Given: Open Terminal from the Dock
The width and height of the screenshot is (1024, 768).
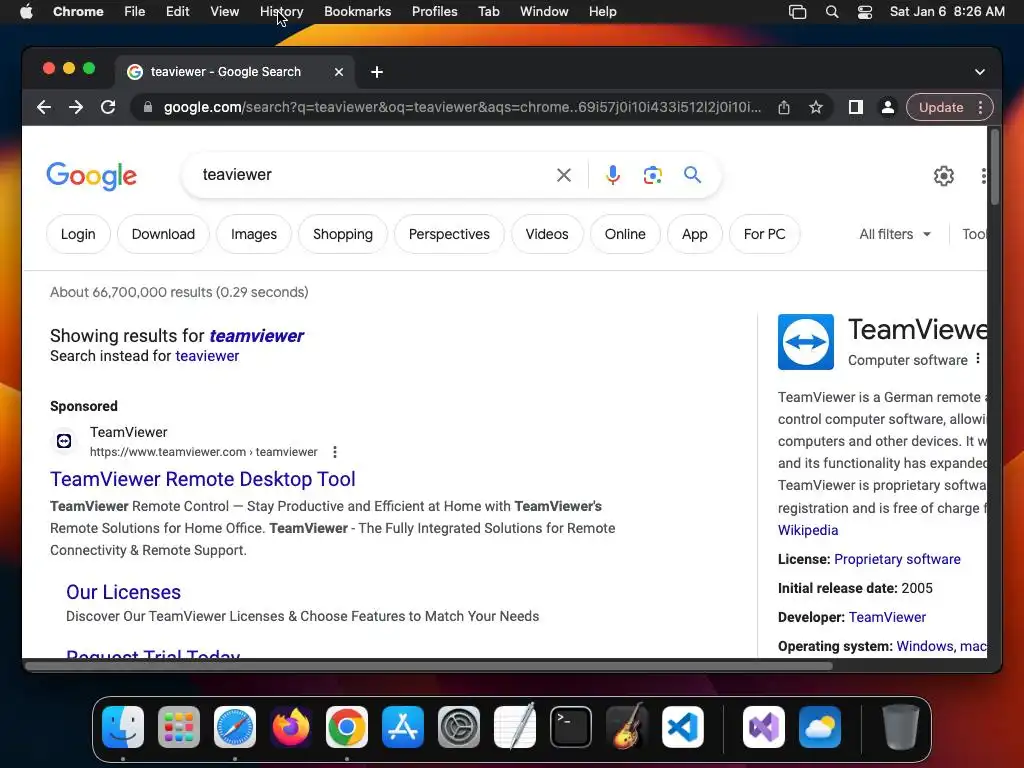Looking at the screenshot, I should tap(571, 727).
